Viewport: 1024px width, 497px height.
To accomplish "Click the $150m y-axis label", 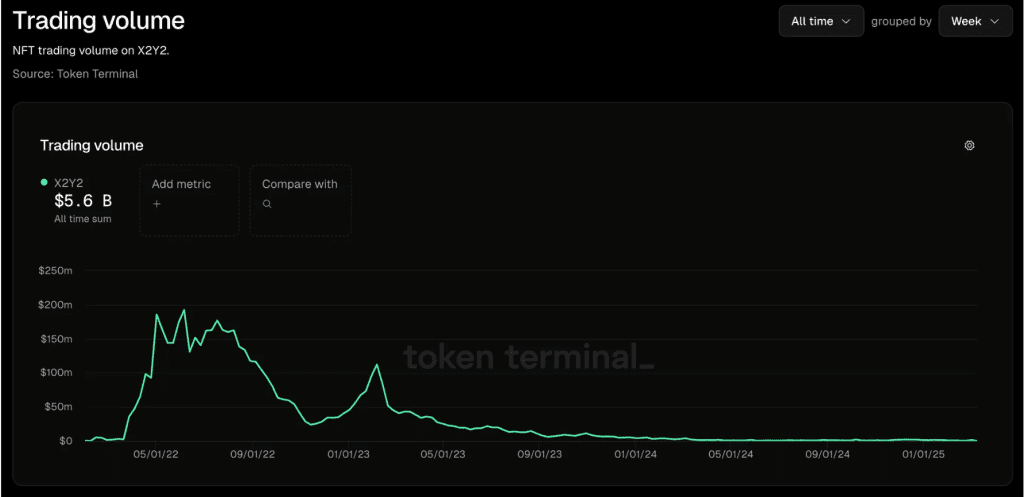I will point(56,339).
